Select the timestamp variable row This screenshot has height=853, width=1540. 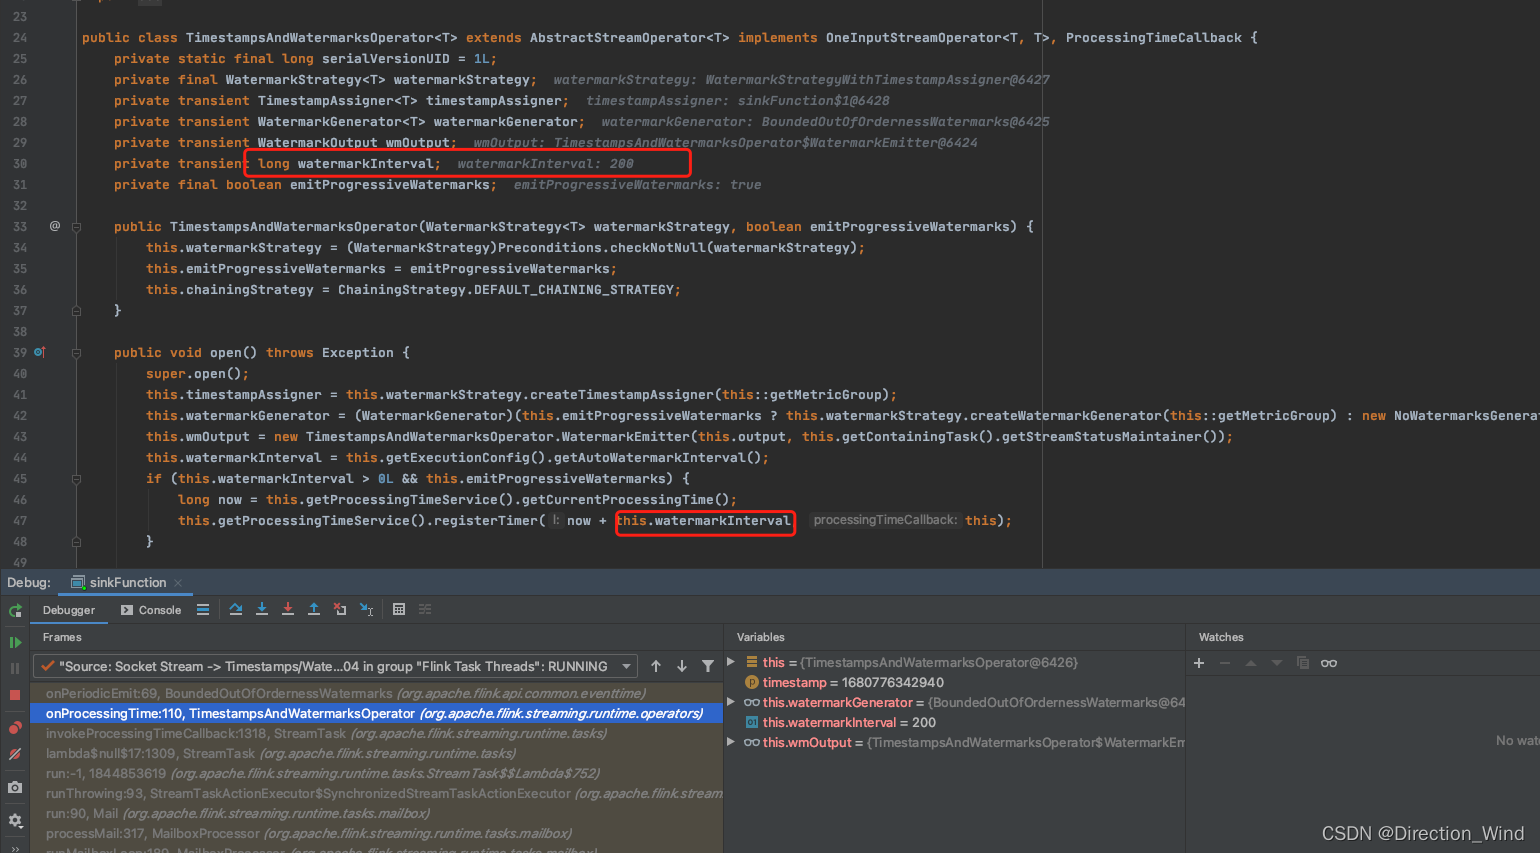955,682
